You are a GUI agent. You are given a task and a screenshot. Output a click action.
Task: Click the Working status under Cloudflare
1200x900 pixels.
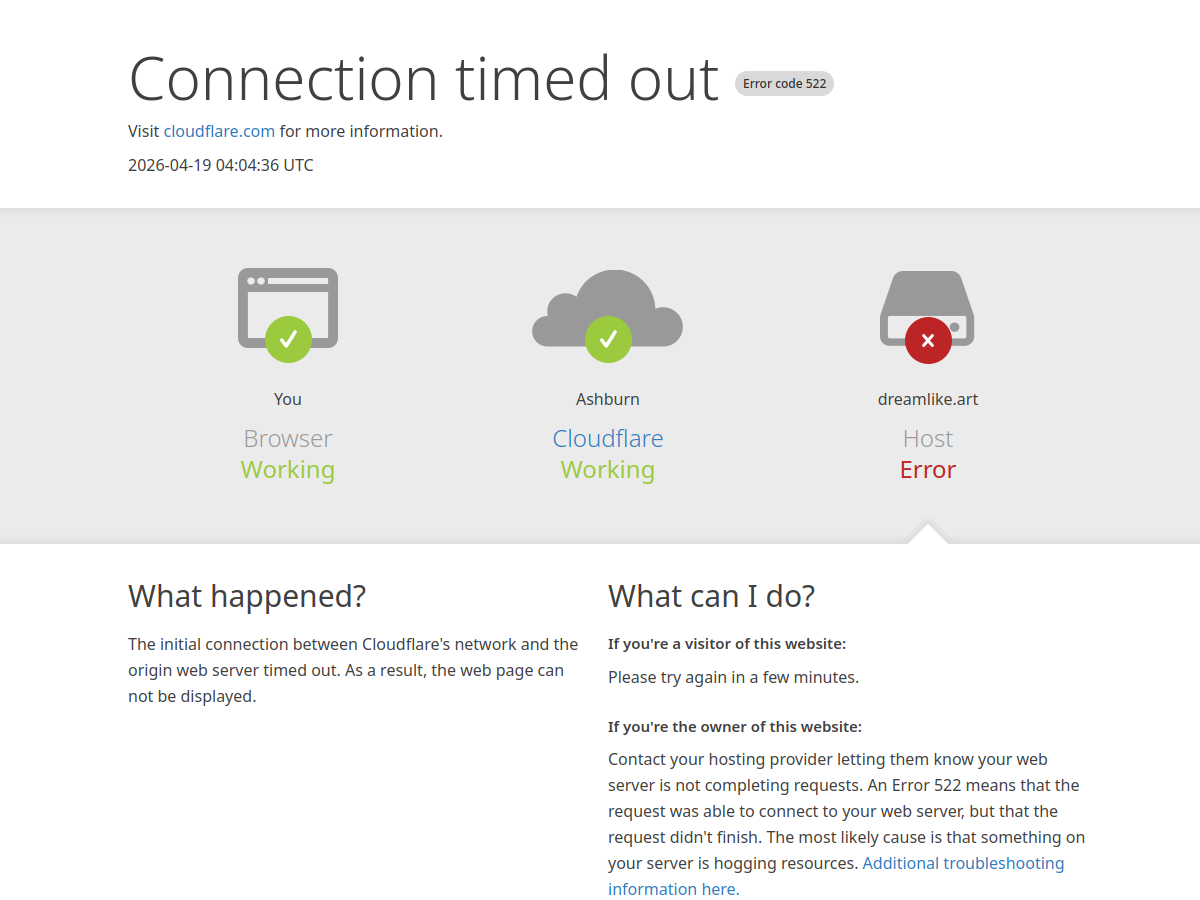(607, 470)
